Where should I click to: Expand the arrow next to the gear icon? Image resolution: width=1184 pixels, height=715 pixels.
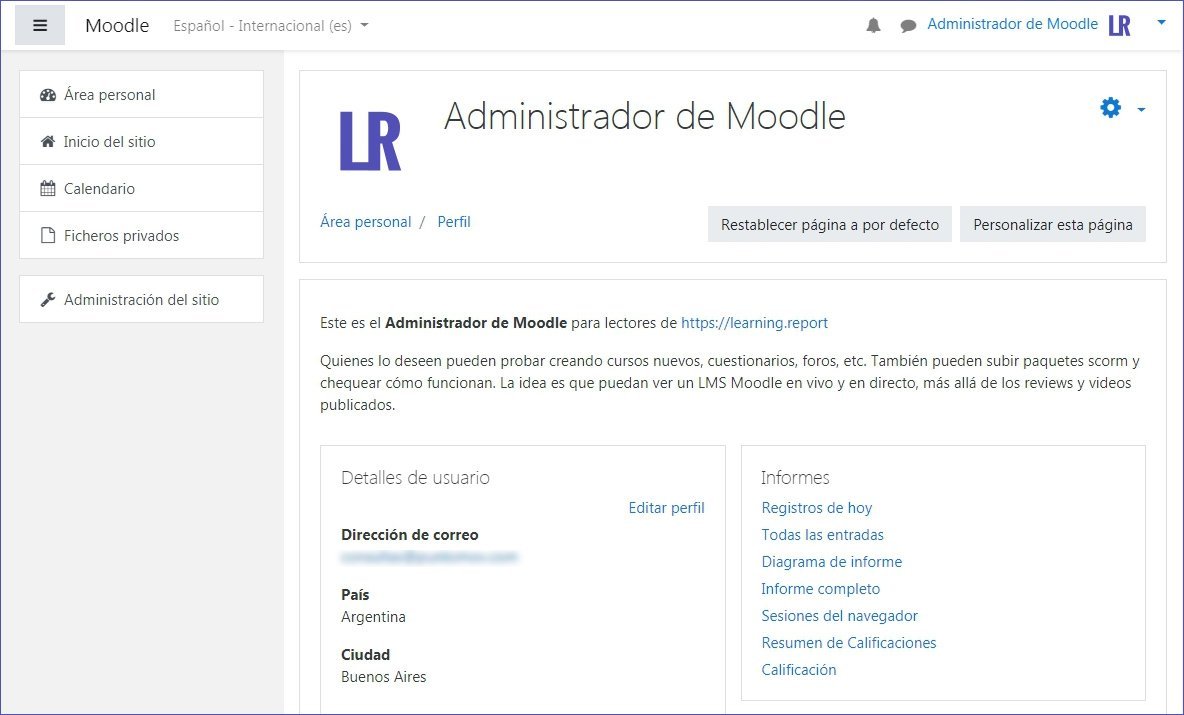coord(1141,110)
